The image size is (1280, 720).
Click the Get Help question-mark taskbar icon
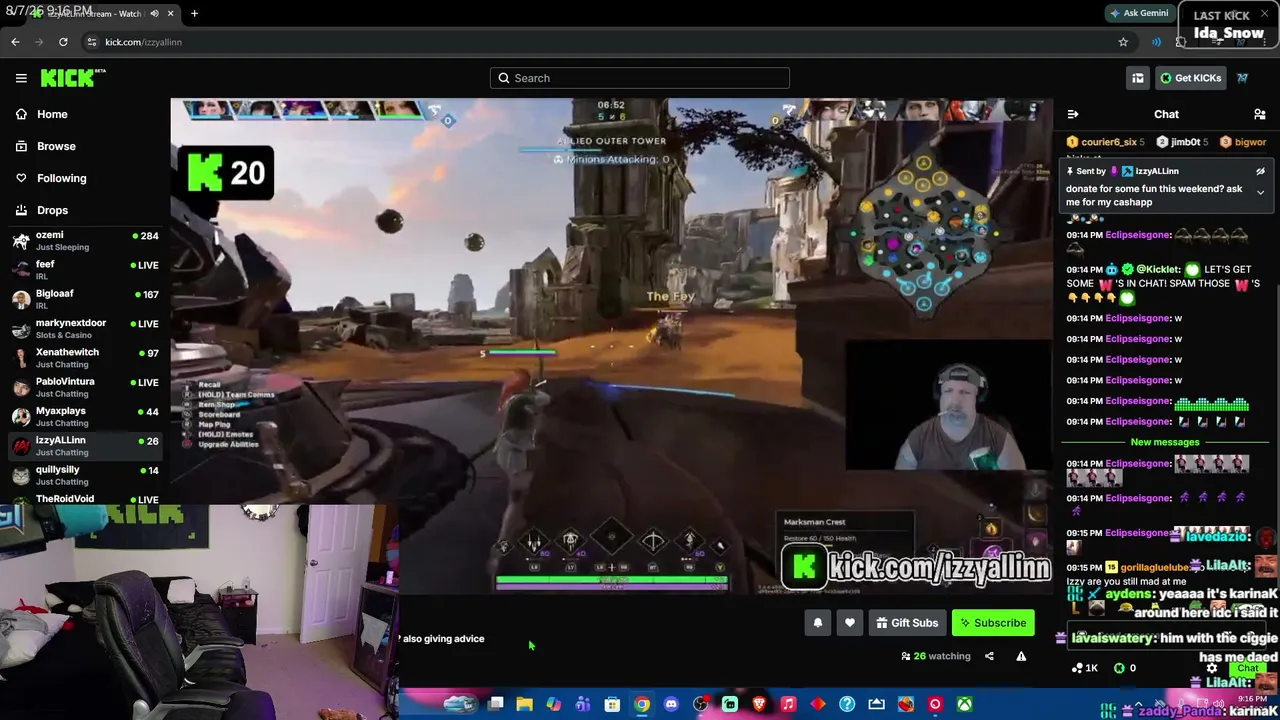pos(847,704)
